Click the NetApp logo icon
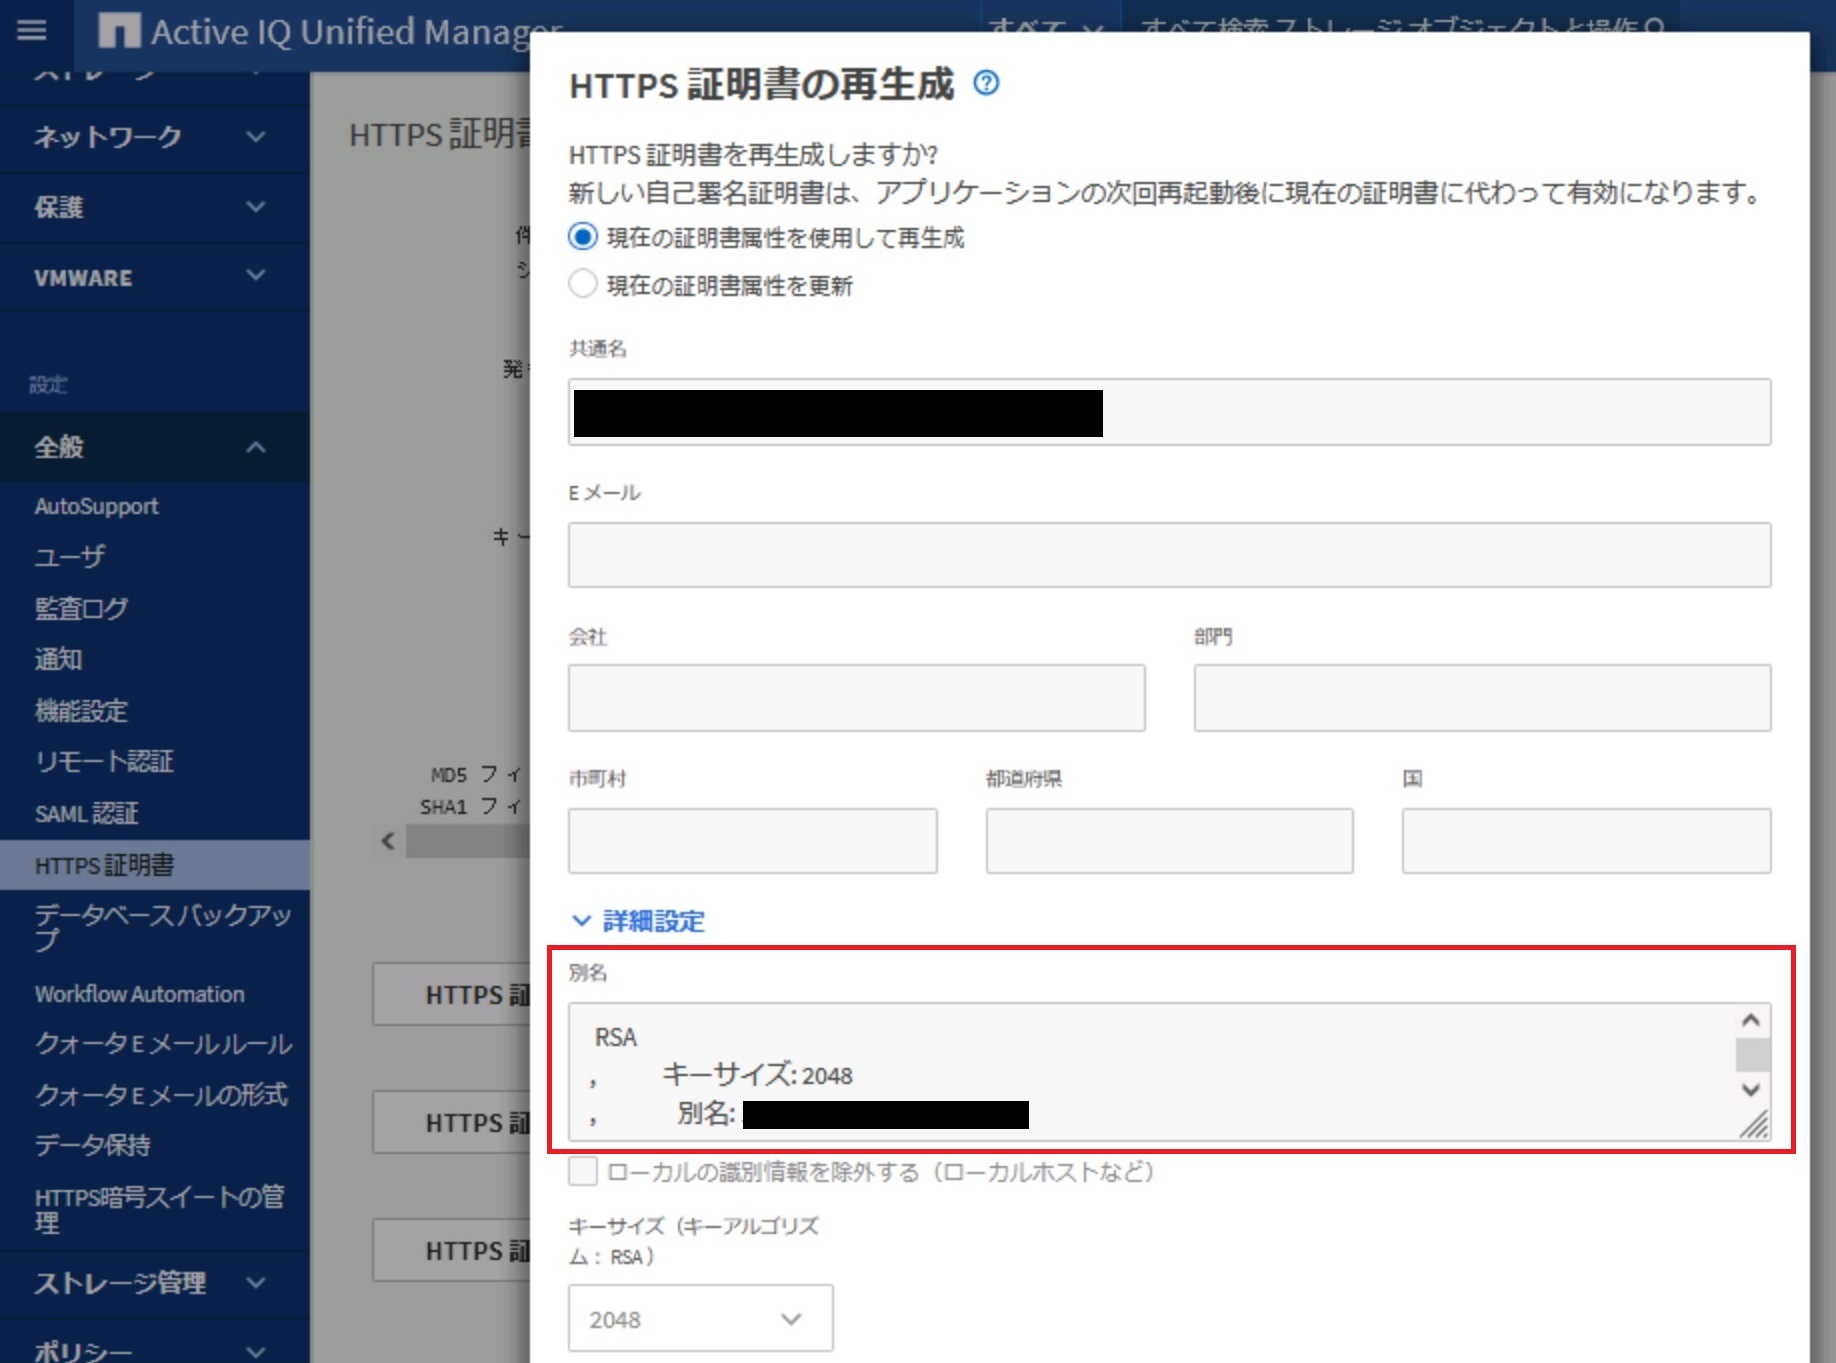Image resolution: width=1836 pixels, height=1363 pixels. (119, 31)
